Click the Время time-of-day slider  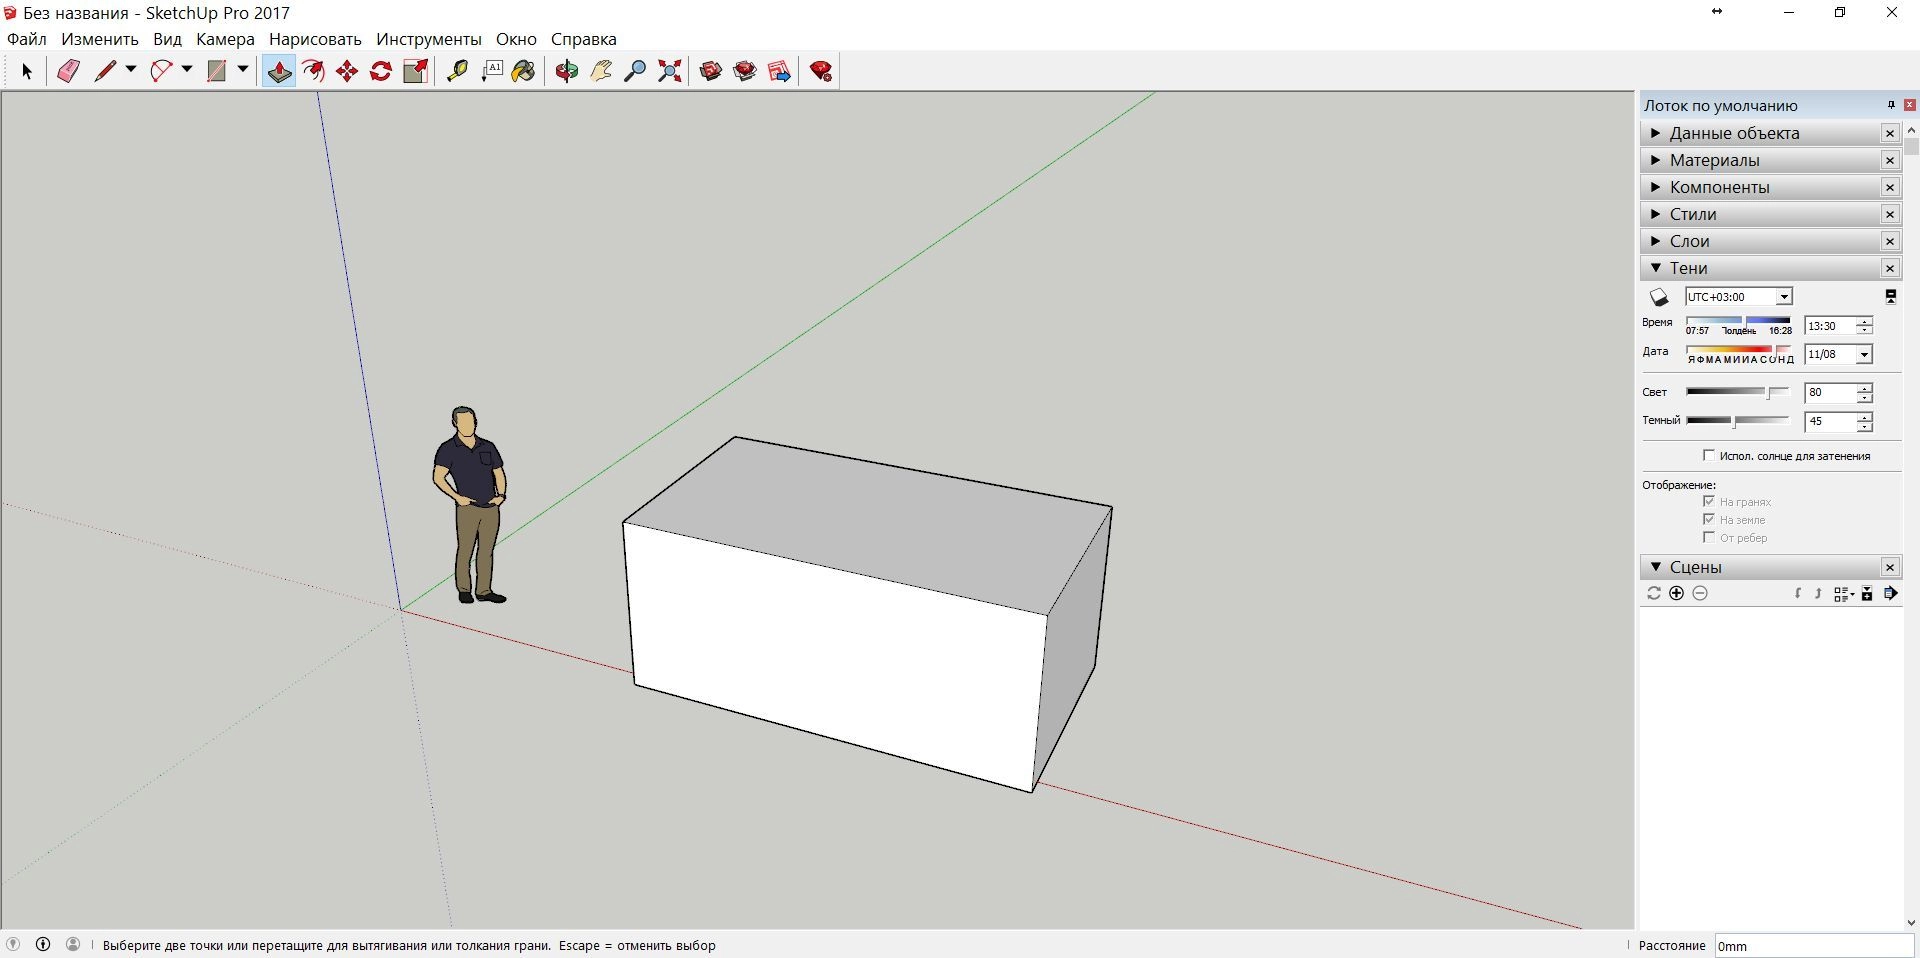1739,321
